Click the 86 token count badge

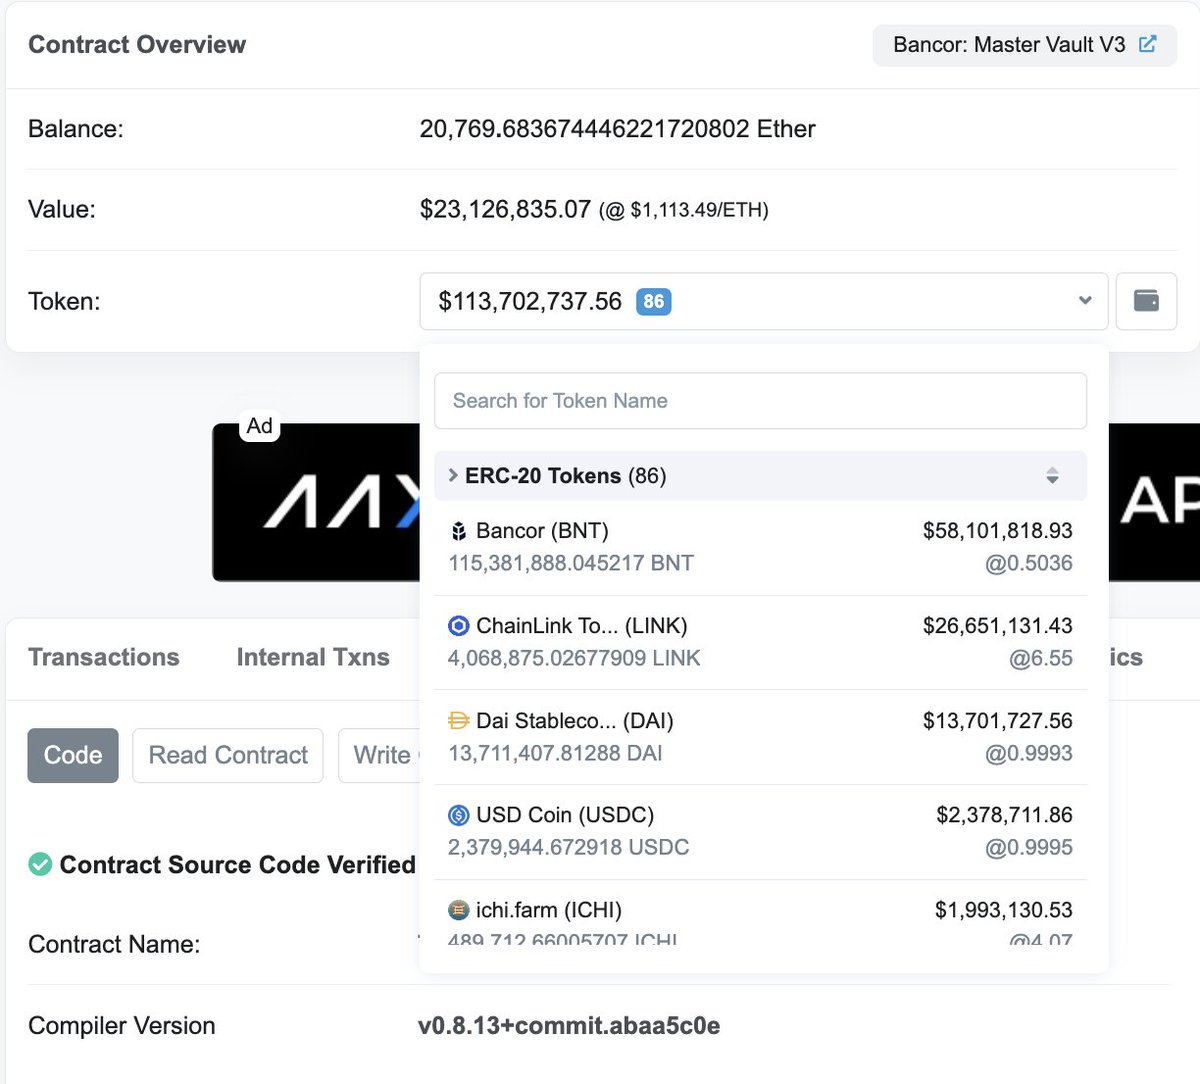click(x=654, y=301)
